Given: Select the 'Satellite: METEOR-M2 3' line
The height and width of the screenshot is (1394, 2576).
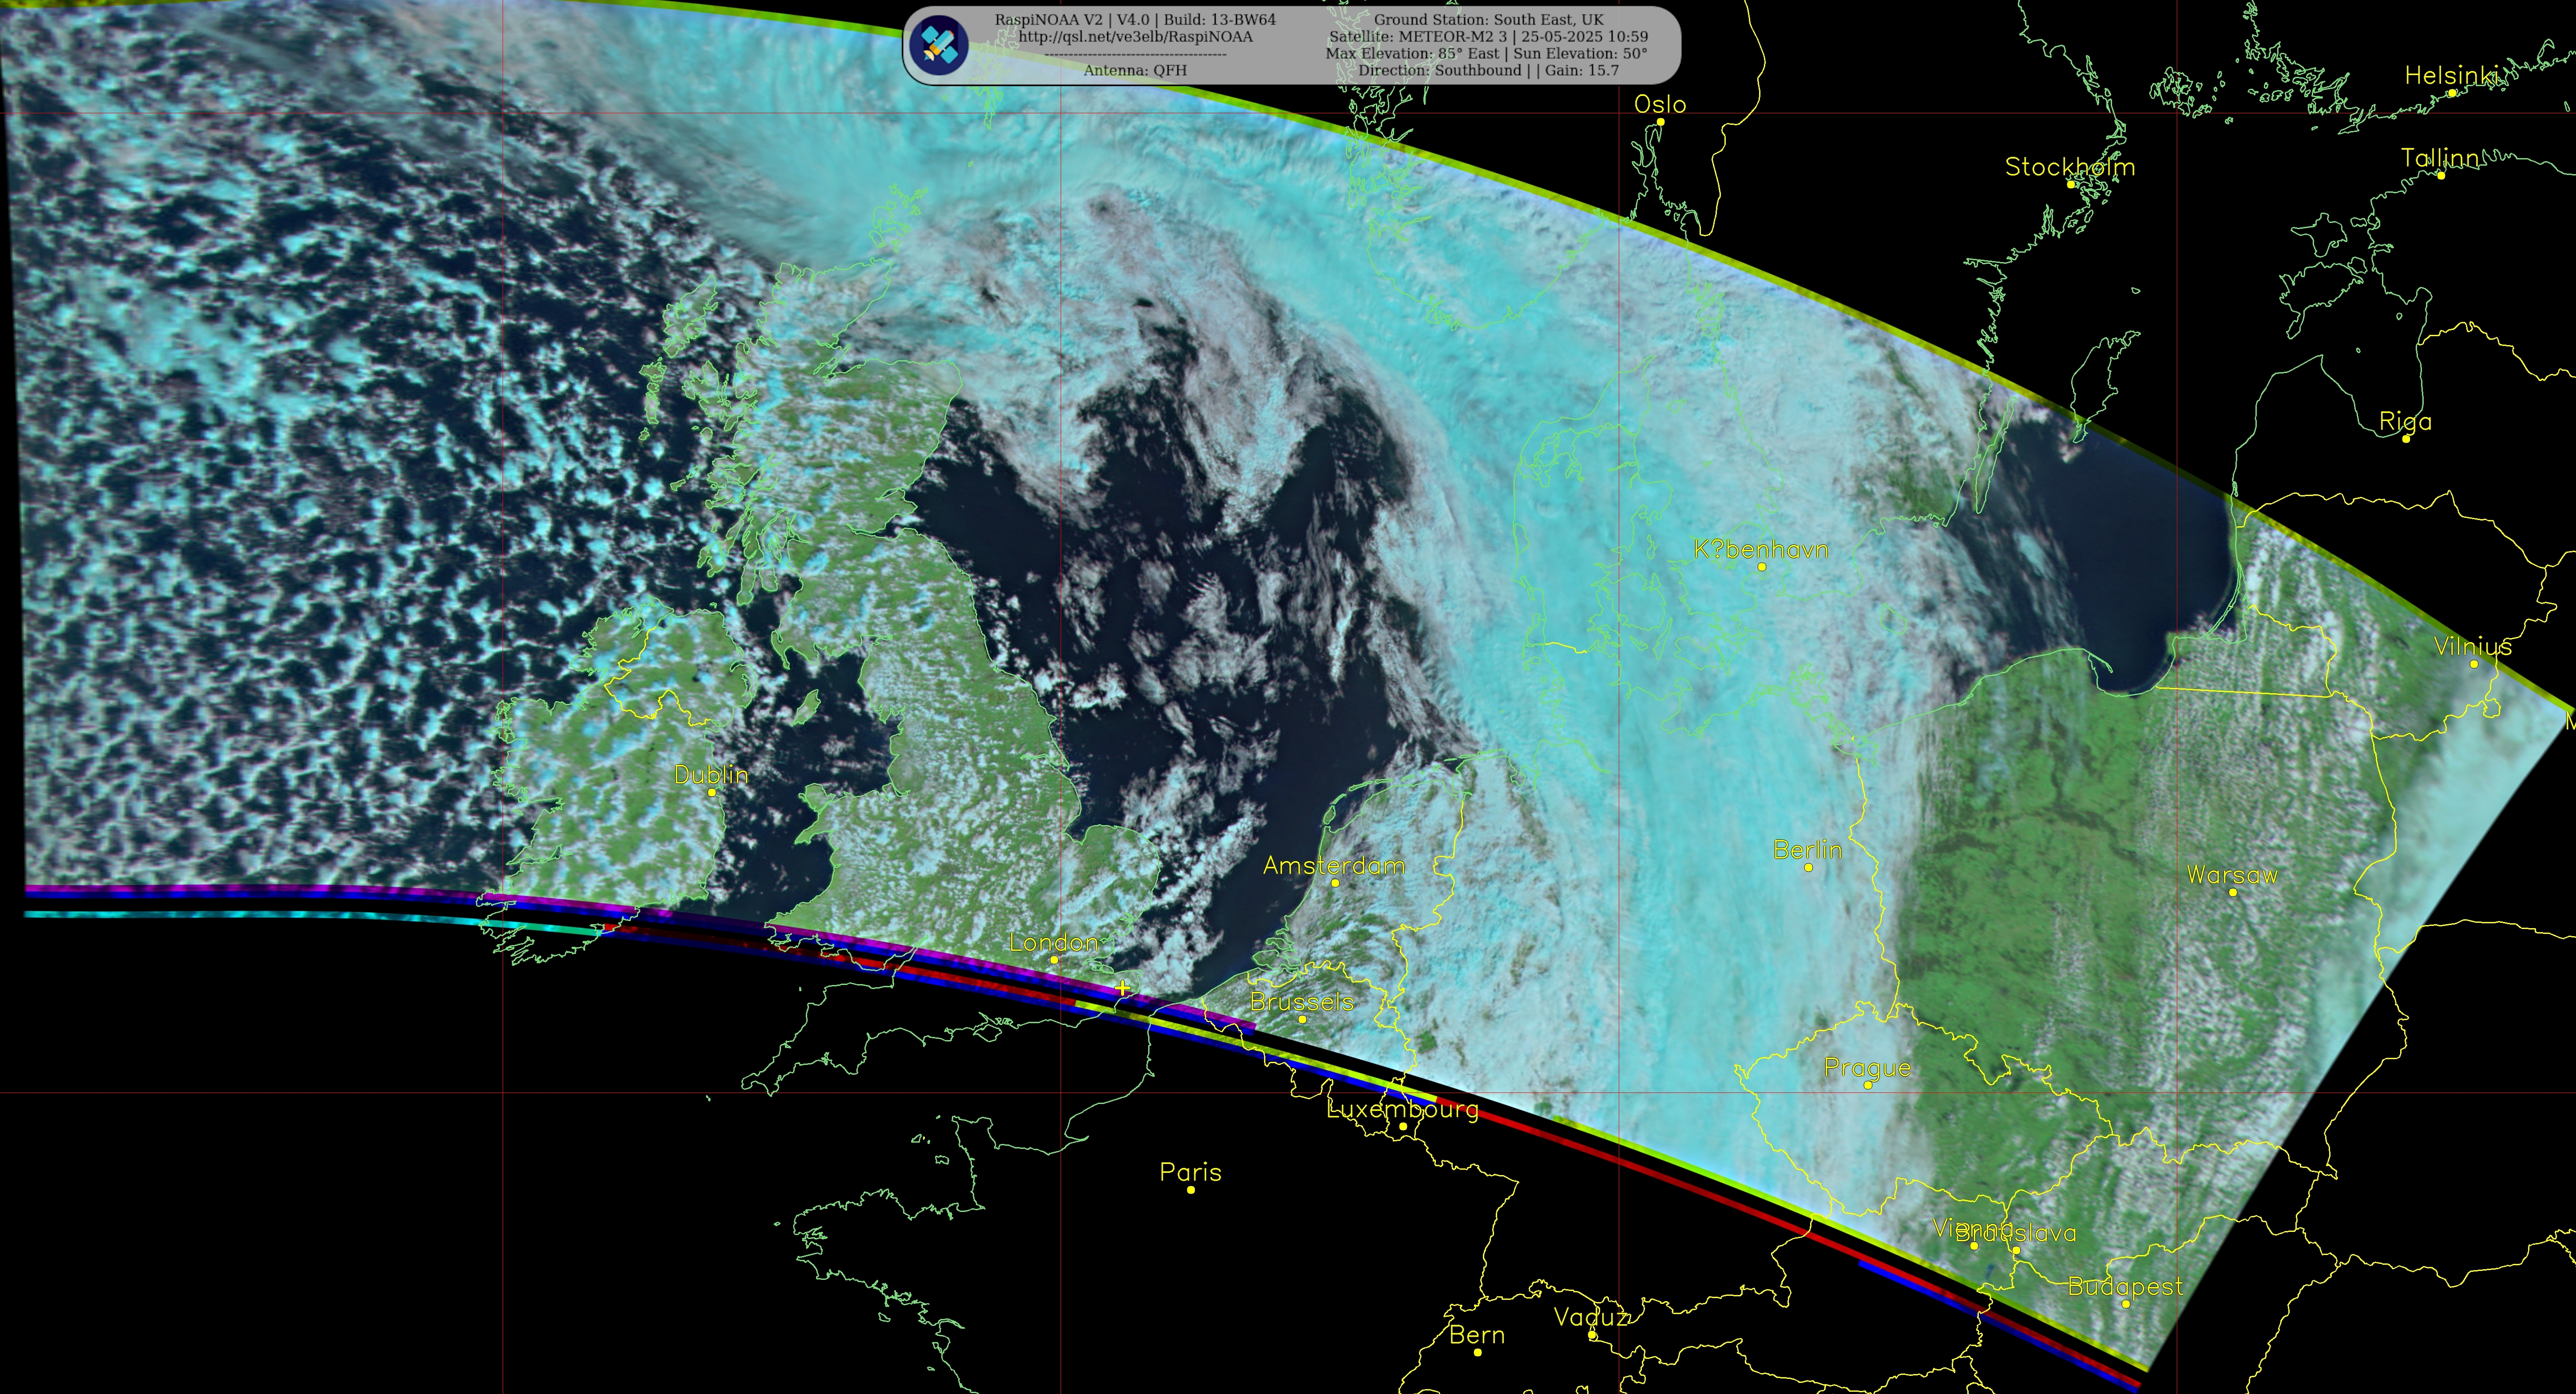Looking at the screenshot, I should (x=1488, y=37).
